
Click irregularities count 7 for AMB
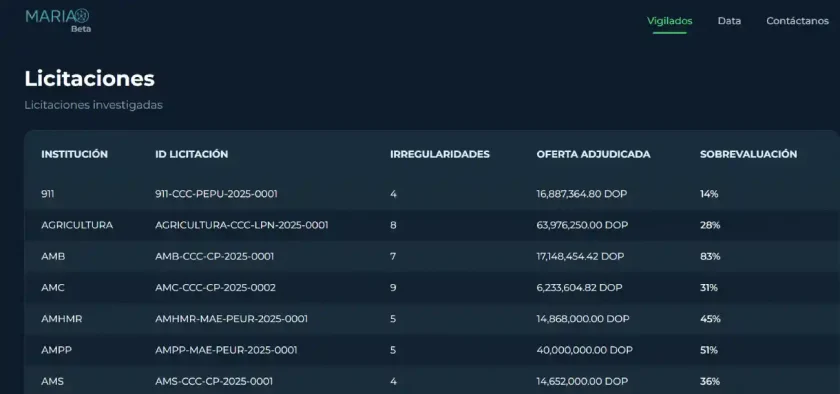pos(393,257)
